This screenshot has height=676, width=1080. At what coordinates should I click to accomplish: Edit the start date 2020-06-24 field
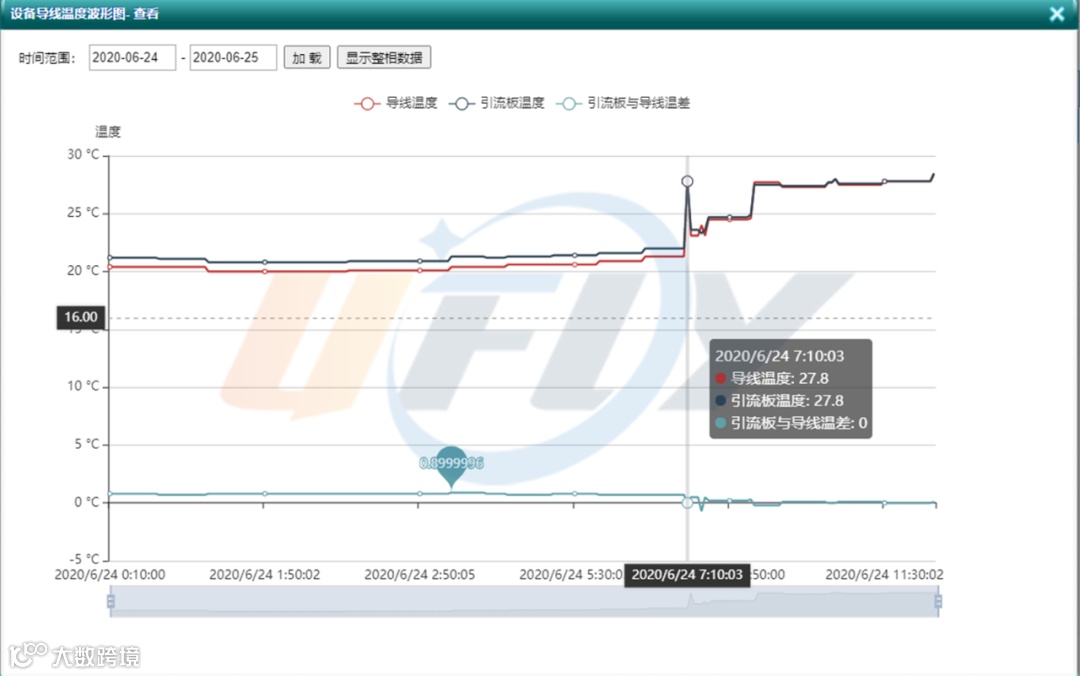[132, 57]
